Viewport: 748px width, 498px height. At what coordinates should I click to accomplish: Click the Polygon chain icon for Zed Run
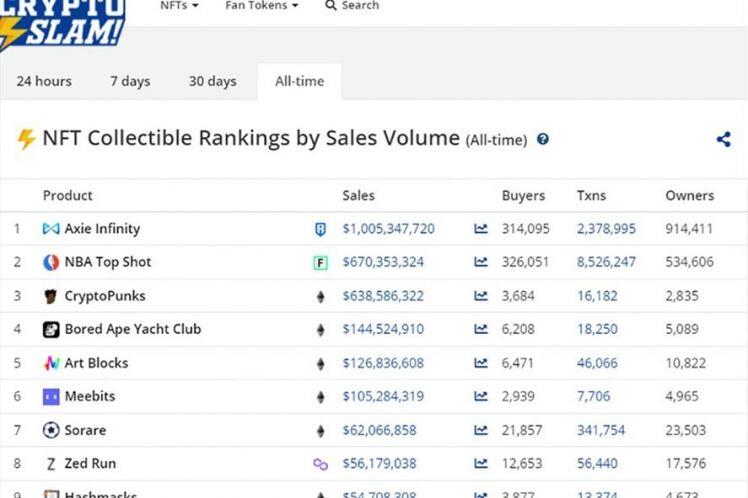[321, 464]
